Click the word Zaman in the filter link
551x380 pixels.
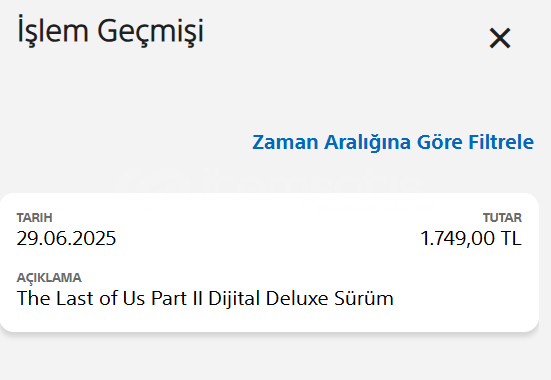pos(285,142)
